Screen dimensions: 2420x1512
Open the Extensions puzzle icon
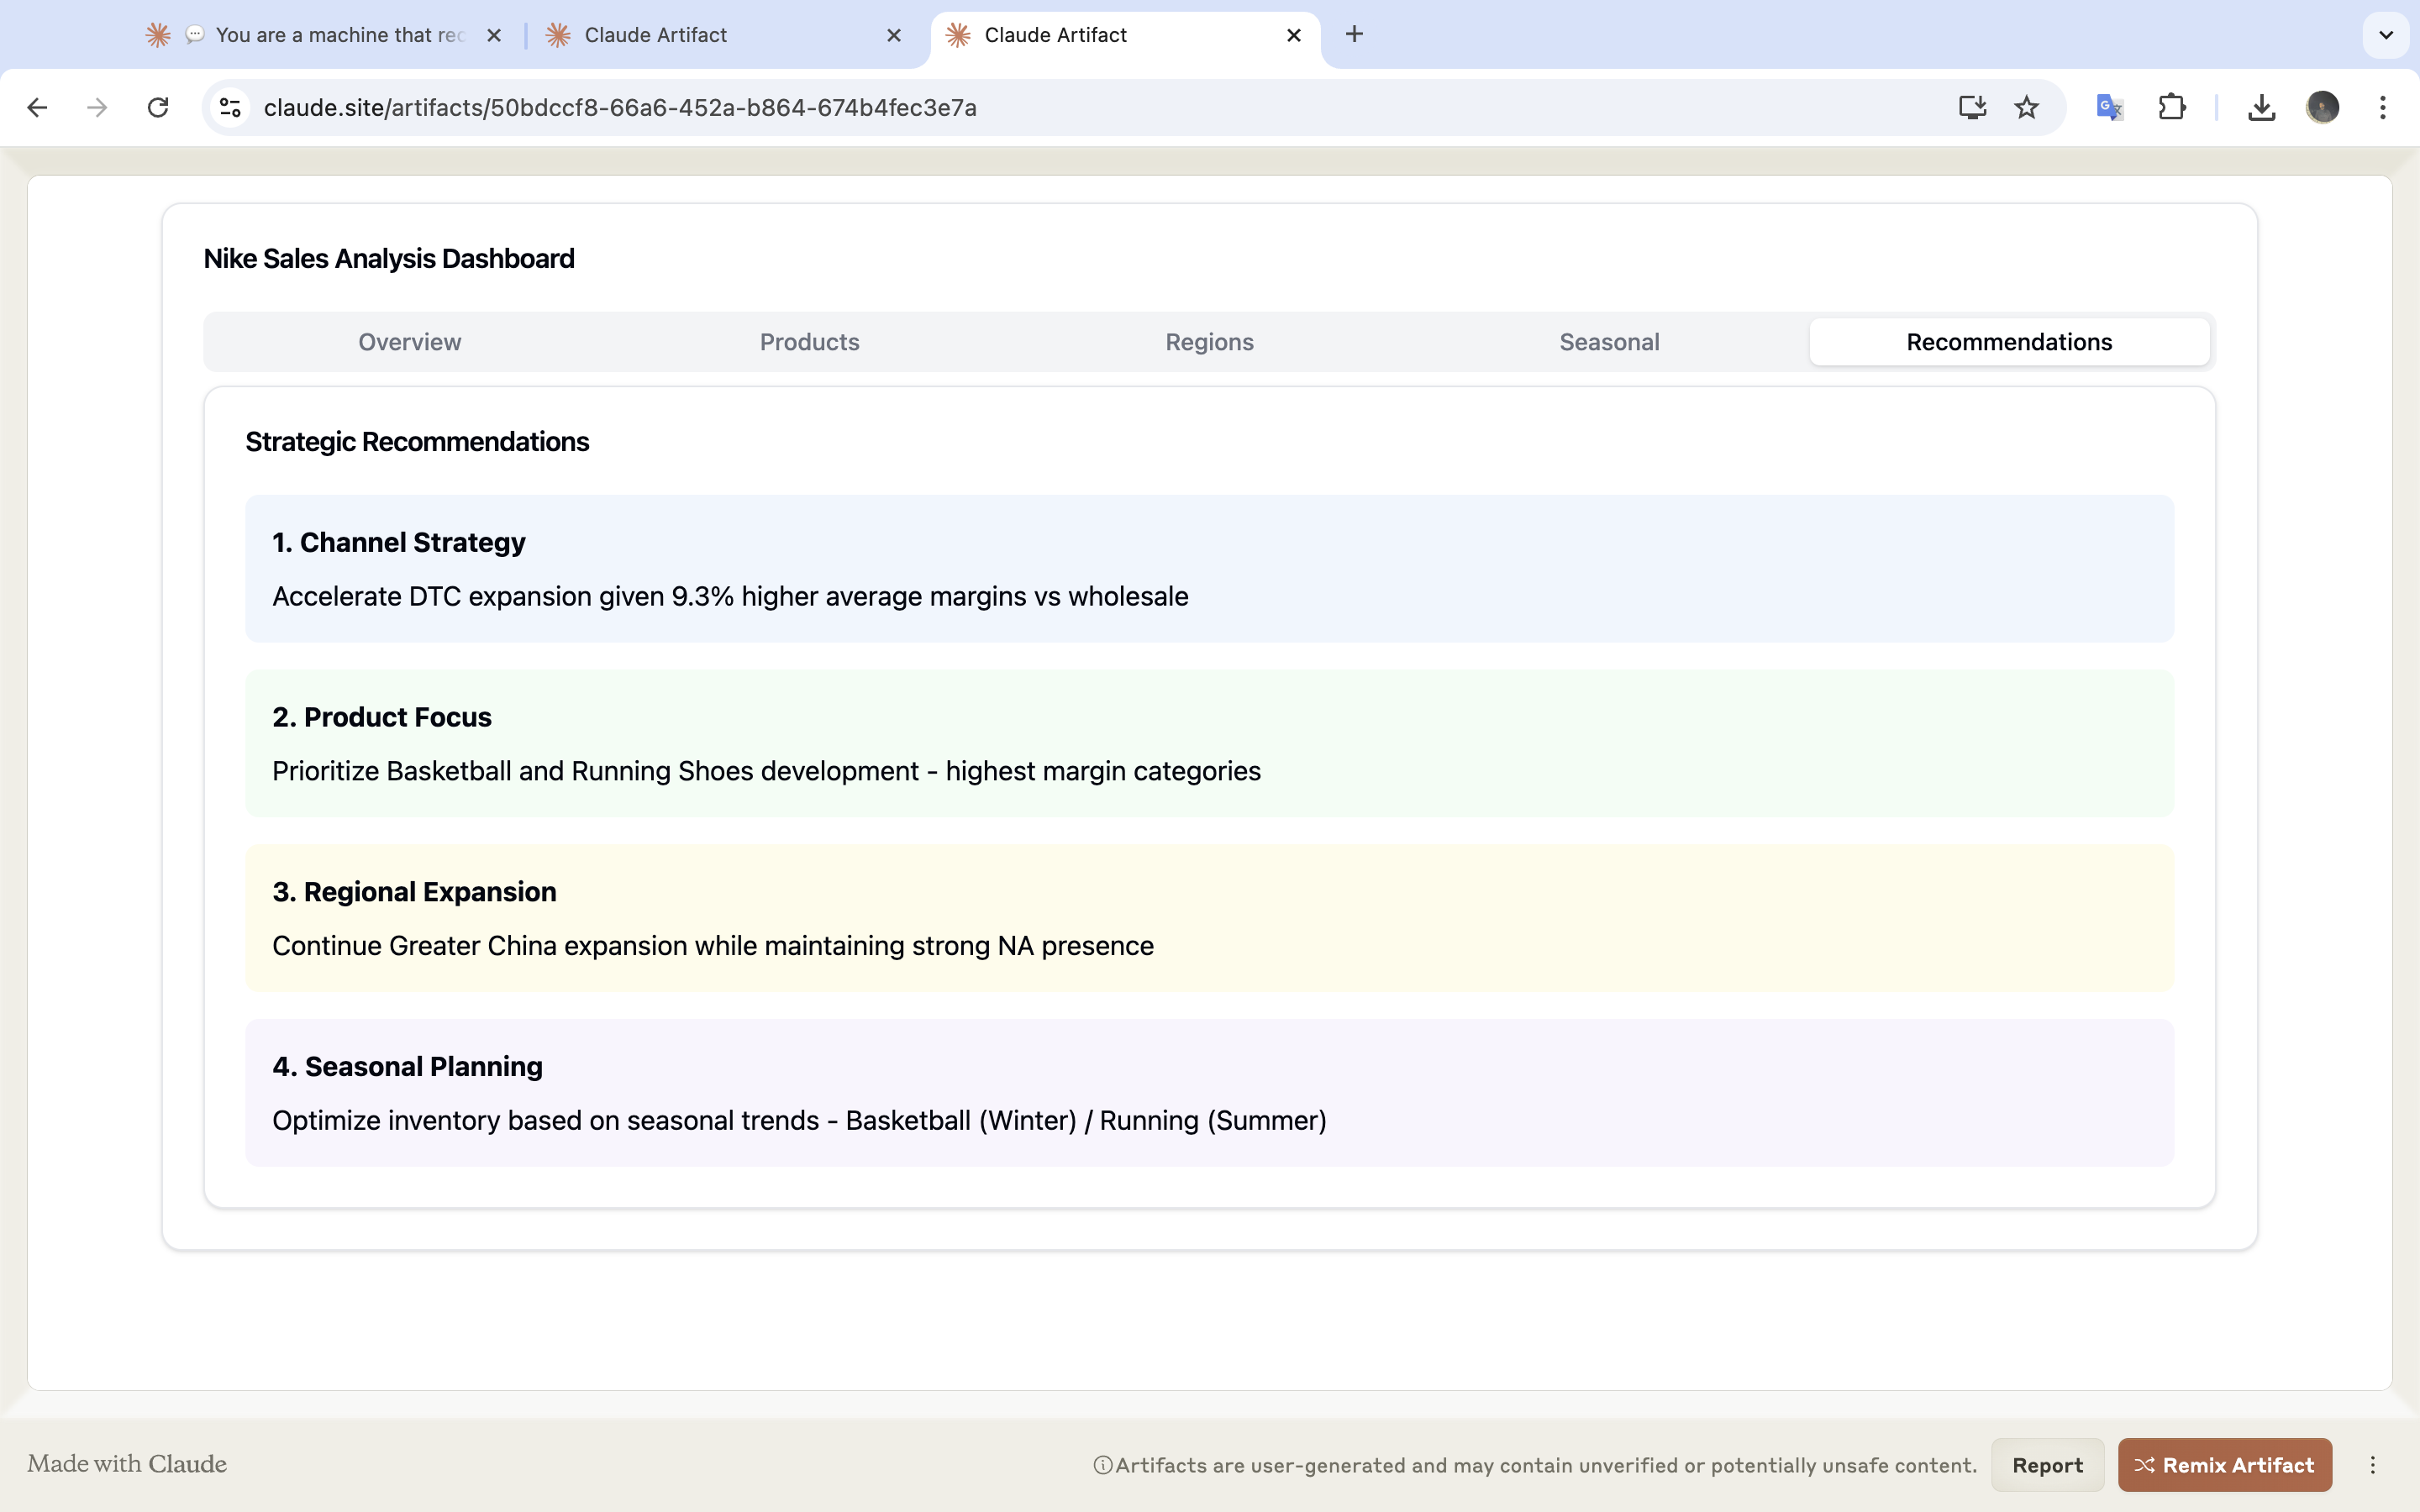click(x=2171, y=107)
